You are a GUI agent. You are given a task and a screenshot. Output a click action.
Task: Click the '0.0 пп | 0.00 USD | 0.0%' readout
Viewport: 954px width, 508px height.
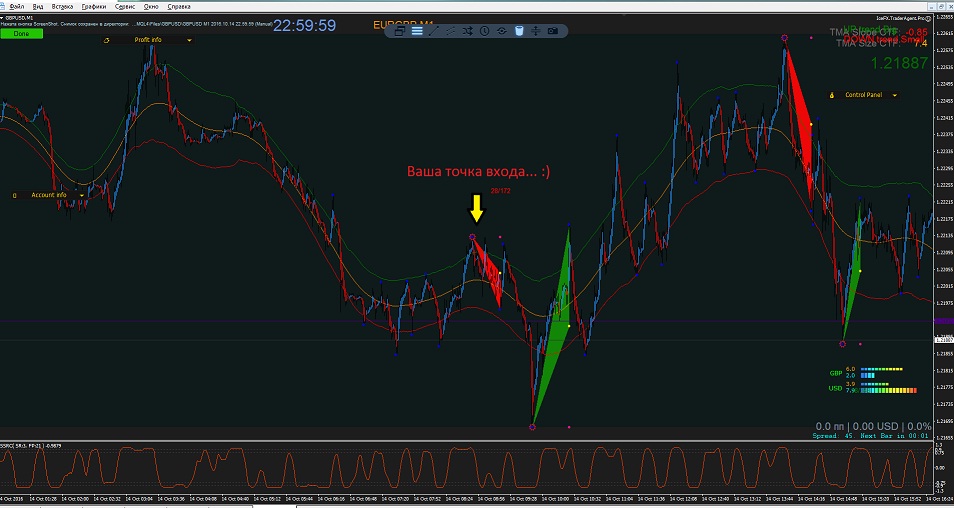873,426
